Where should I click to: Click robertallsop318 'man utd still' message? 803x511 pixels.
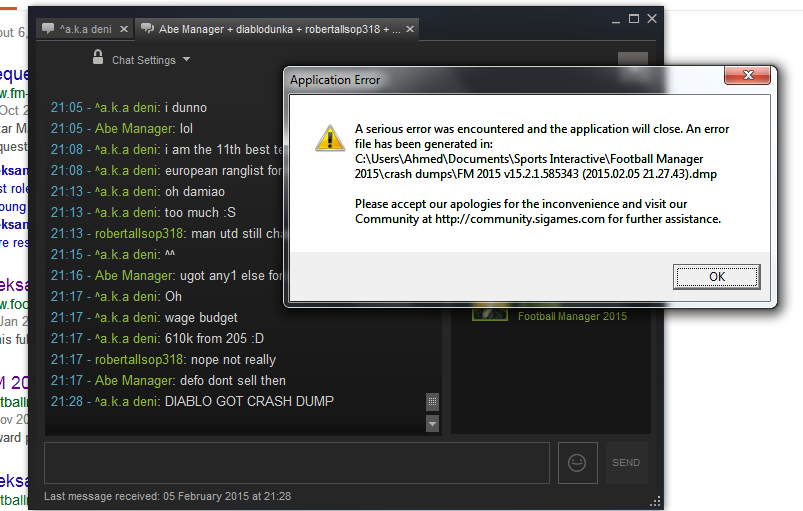click(237, 233)
